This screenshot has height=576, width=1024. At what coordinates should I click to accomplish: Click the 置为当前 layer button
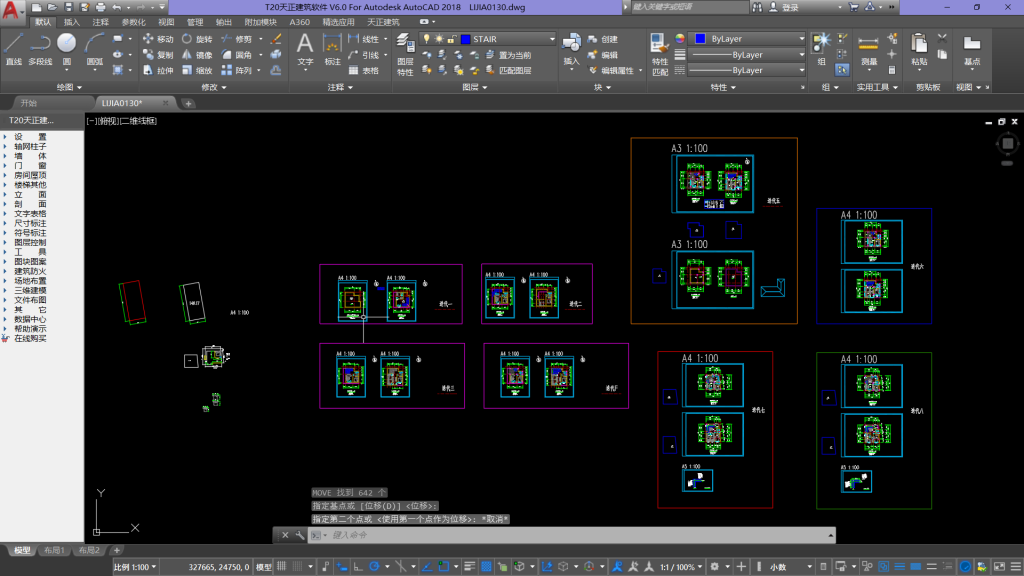click(x=514, y=55)
